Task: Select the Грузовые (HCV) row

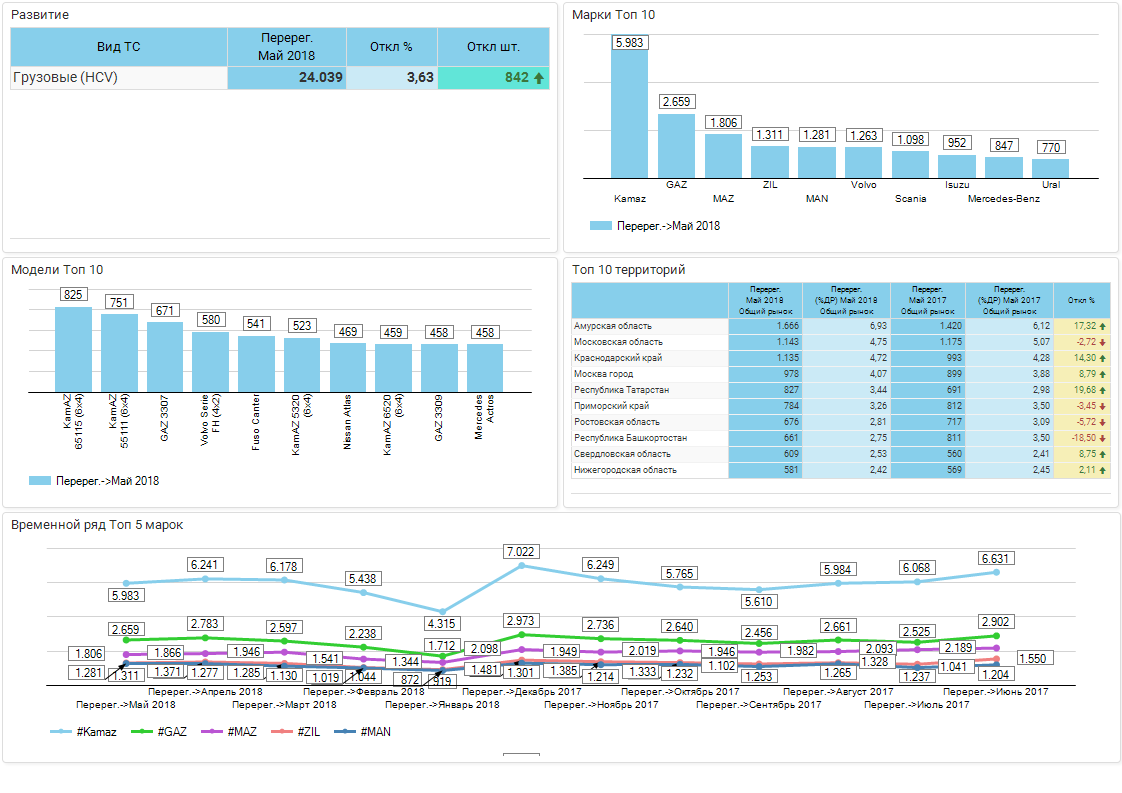Action: [x=119, y=78]
